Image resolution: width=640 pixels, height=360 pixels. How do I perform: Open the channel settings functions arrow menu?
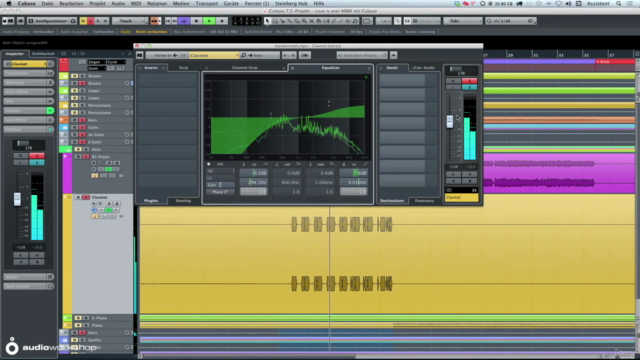393,55
